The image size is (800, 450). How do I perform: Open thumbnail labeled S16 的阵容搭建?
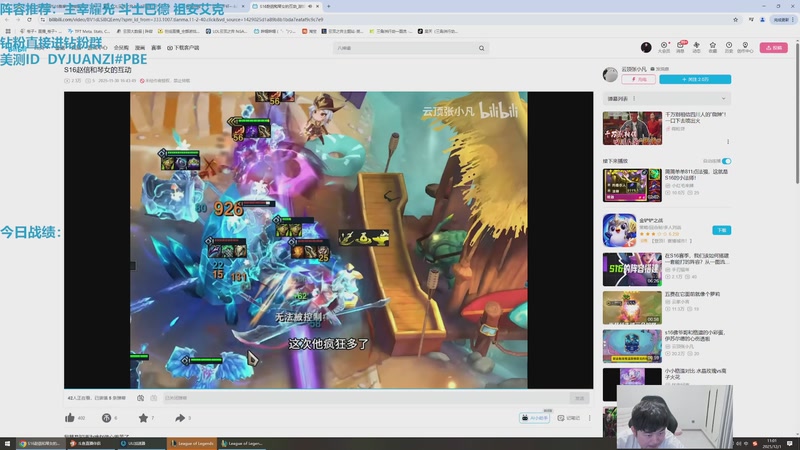tap(632, 269)
